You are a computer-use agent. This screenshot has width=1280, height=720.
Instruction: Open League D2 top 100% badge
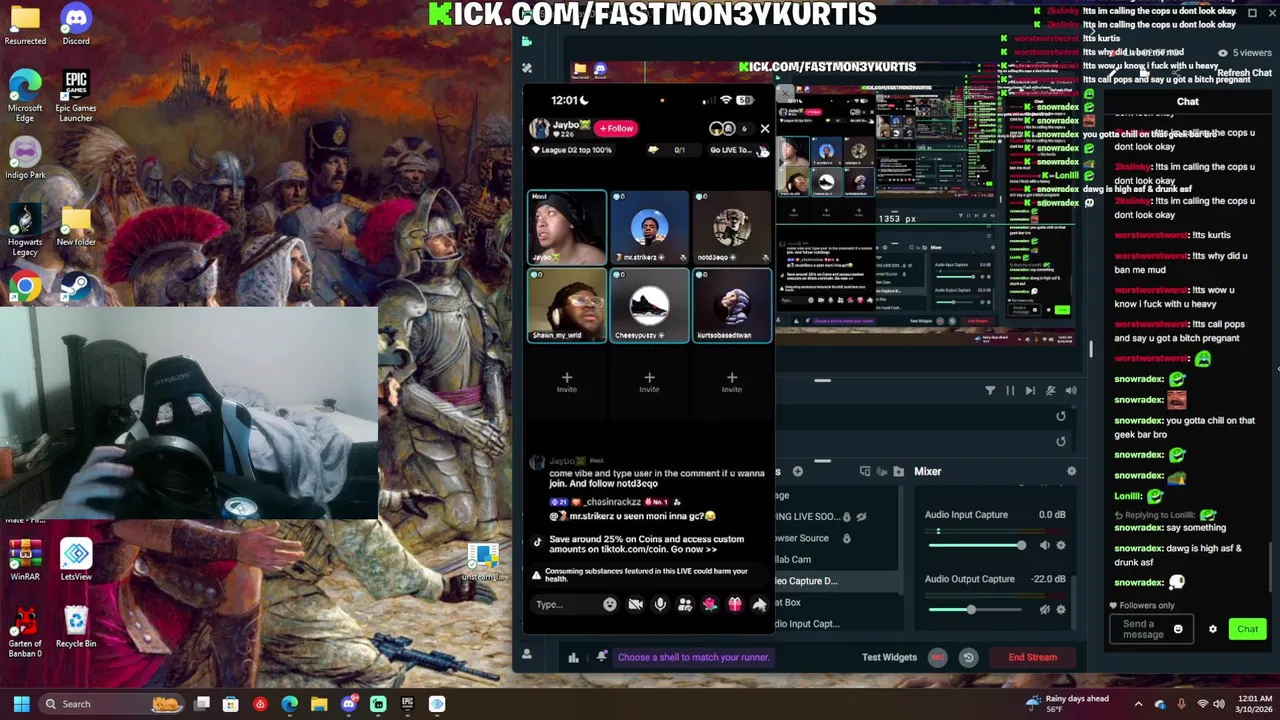[x=571, y=150]
